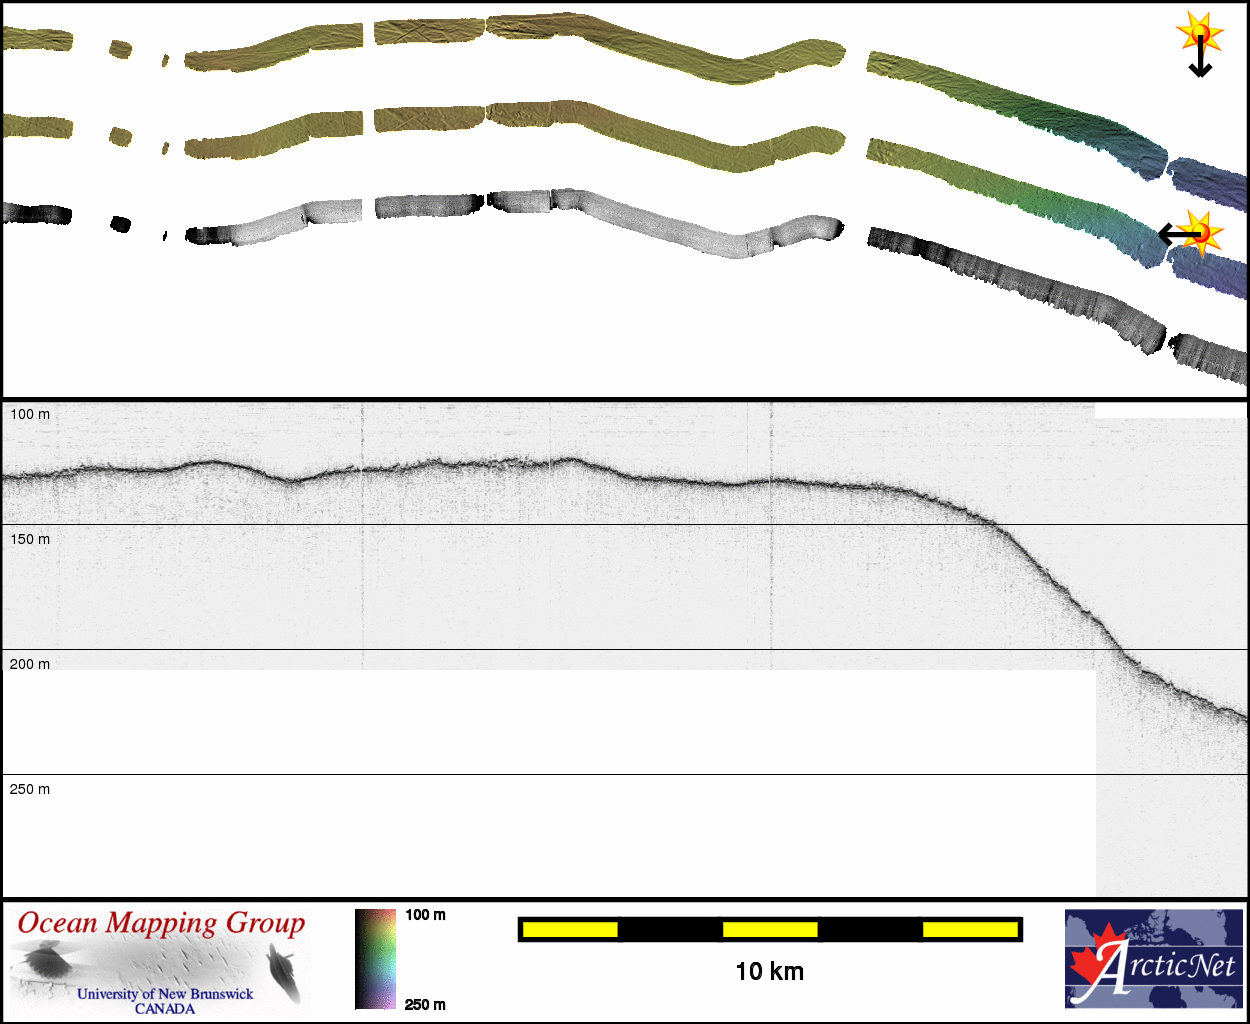Click leftmost segment of top bathymetry strip

tap(38, 39)
